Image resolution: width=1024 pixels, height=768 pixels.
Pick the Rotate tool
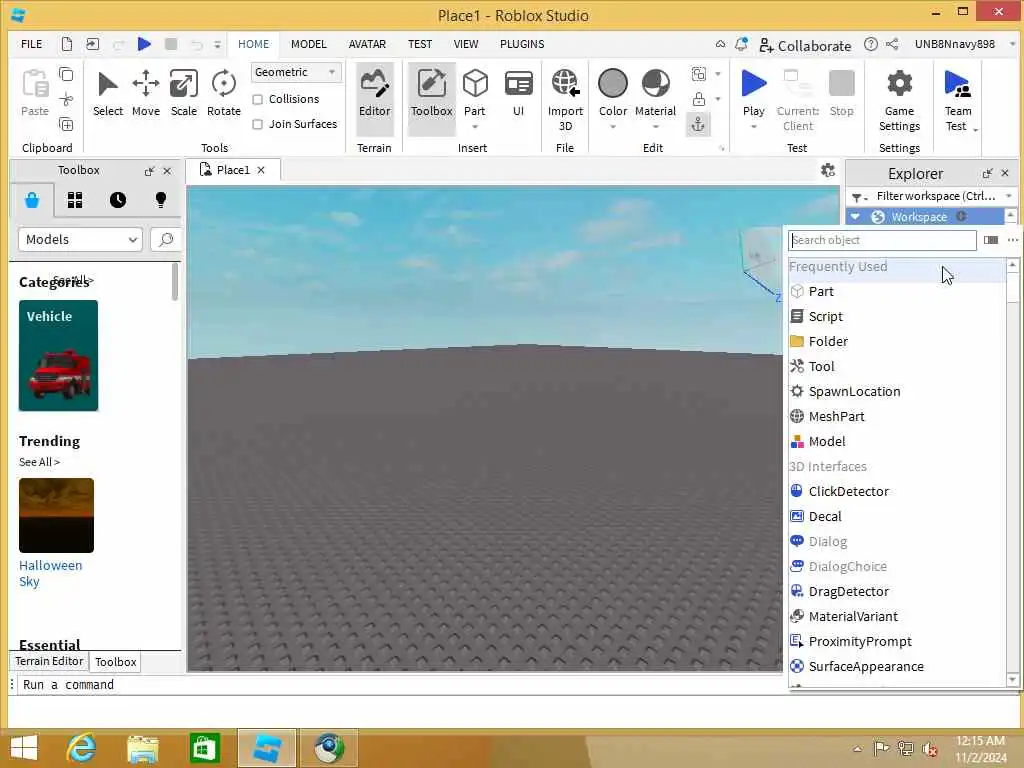tap(223, 94)
